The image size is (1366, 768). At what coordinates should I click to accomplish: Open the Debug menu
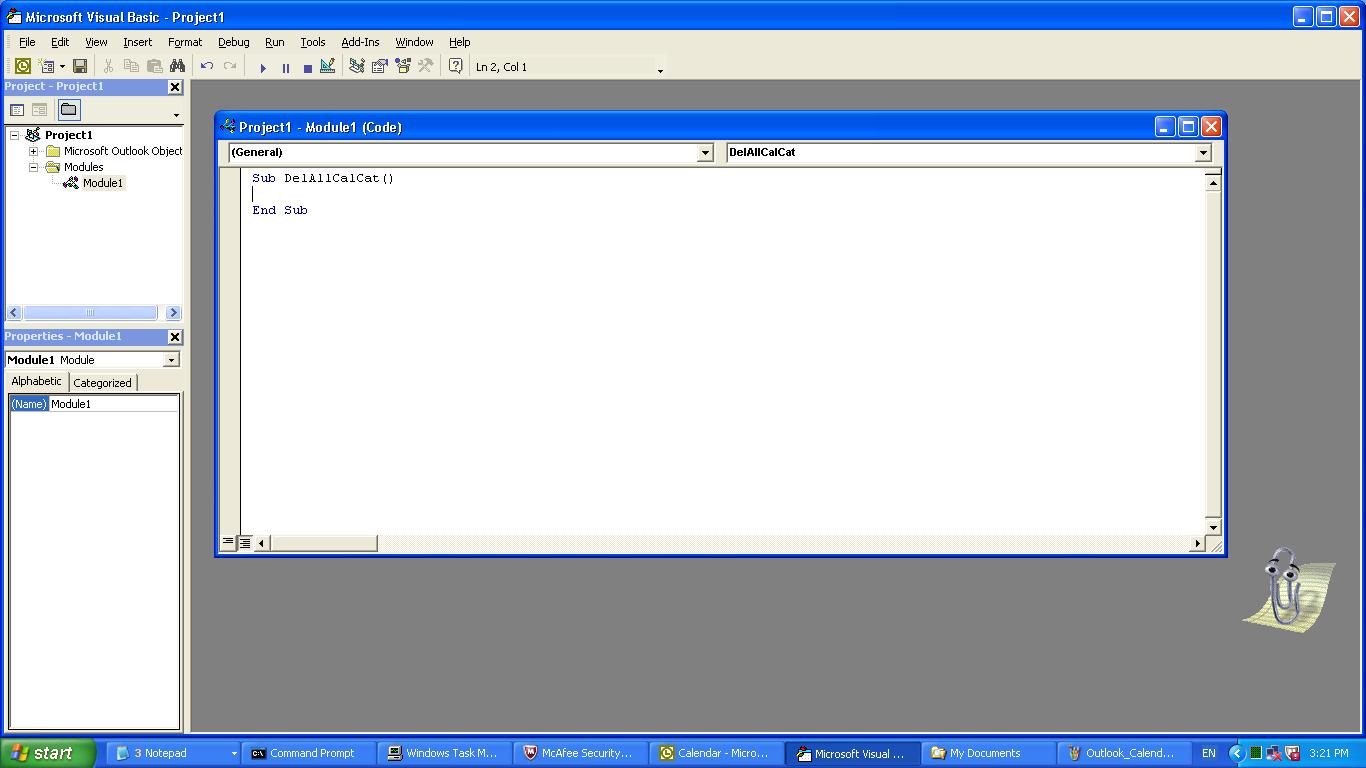[x=233, y=42]
